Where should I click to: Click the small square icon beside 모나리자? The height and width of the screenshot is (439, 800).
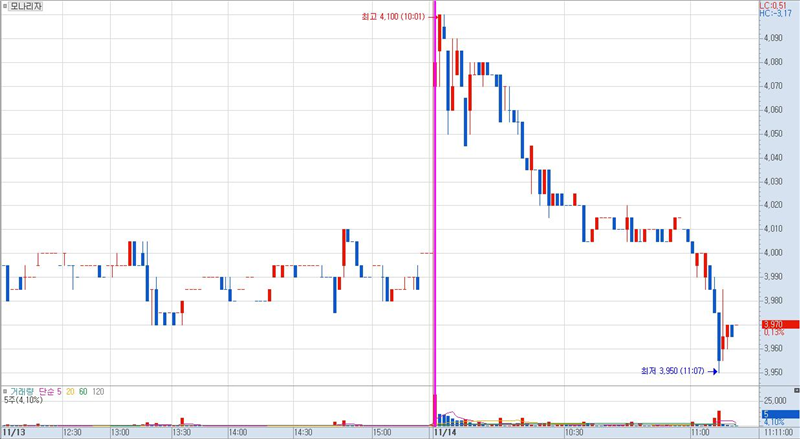[x=5, y=6]
